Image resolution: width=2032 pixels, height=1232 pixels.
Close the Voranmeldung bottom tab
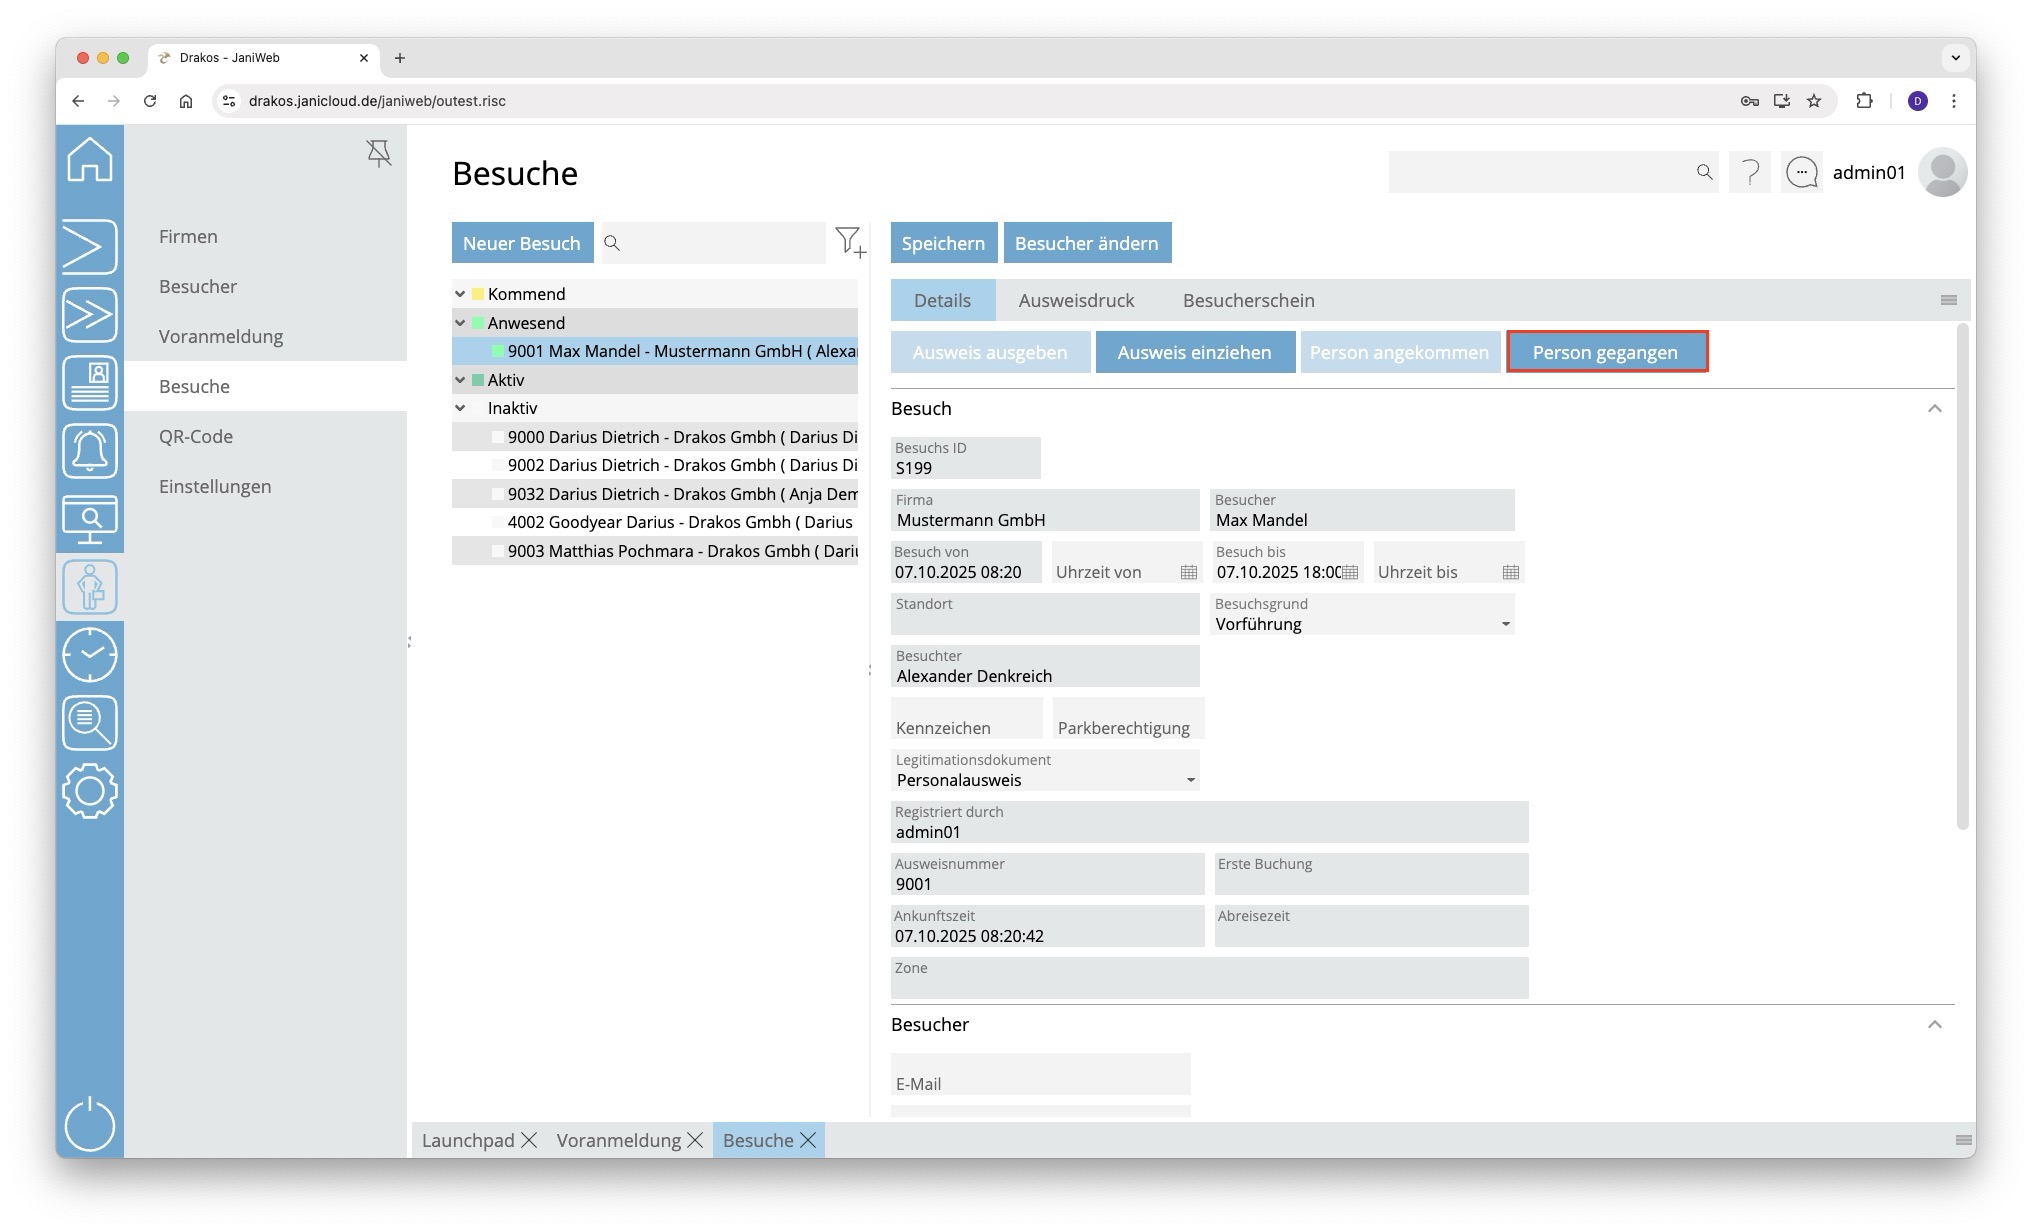[695, 1141]
